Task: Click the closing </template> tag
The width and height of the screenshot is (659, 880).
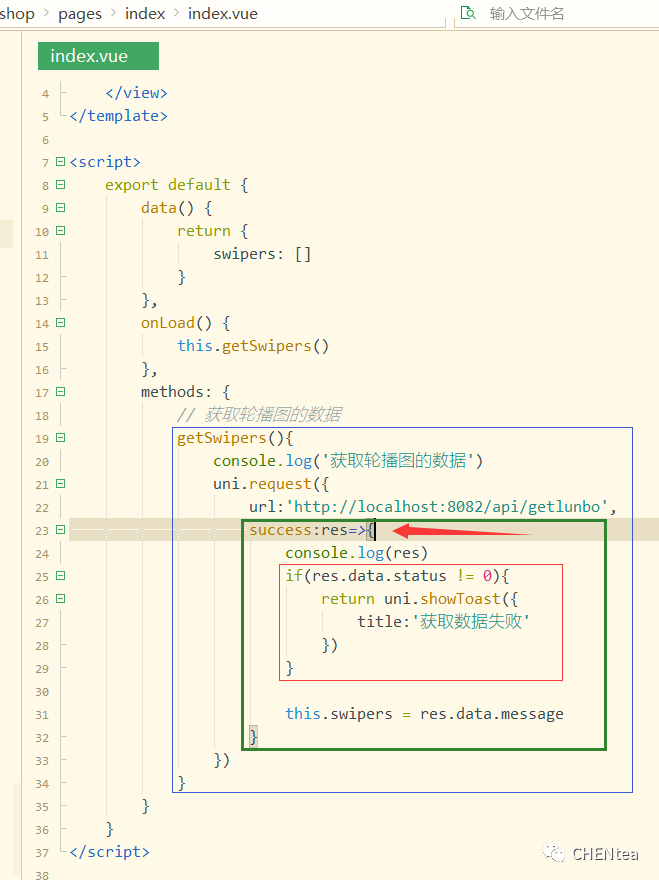Action: [118, 116]
